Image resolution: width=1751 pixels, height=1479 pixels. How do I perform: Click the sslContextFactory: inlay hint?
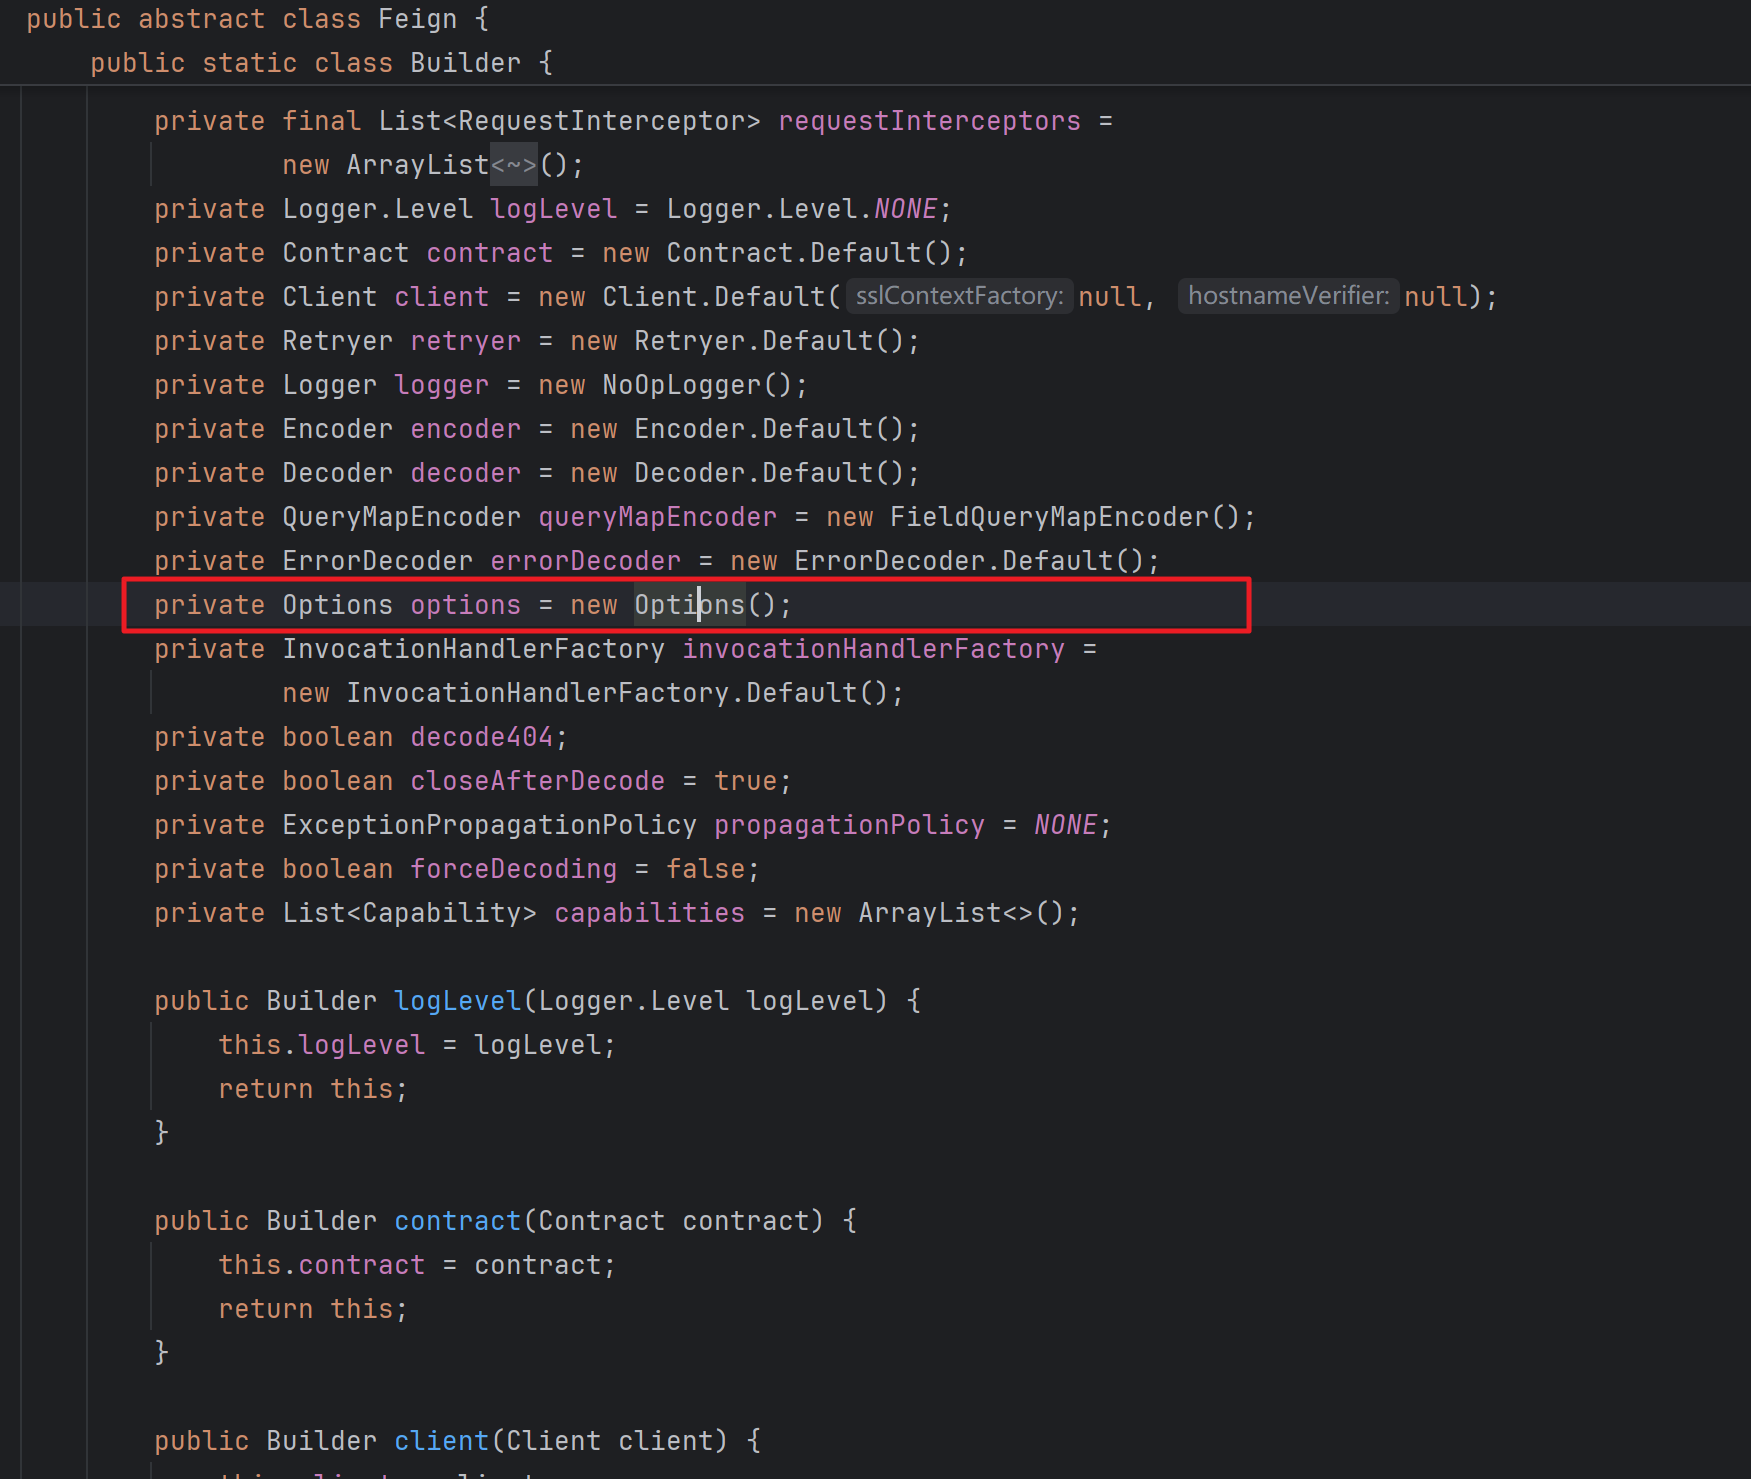pyautogui.click(x=960, y=296)
